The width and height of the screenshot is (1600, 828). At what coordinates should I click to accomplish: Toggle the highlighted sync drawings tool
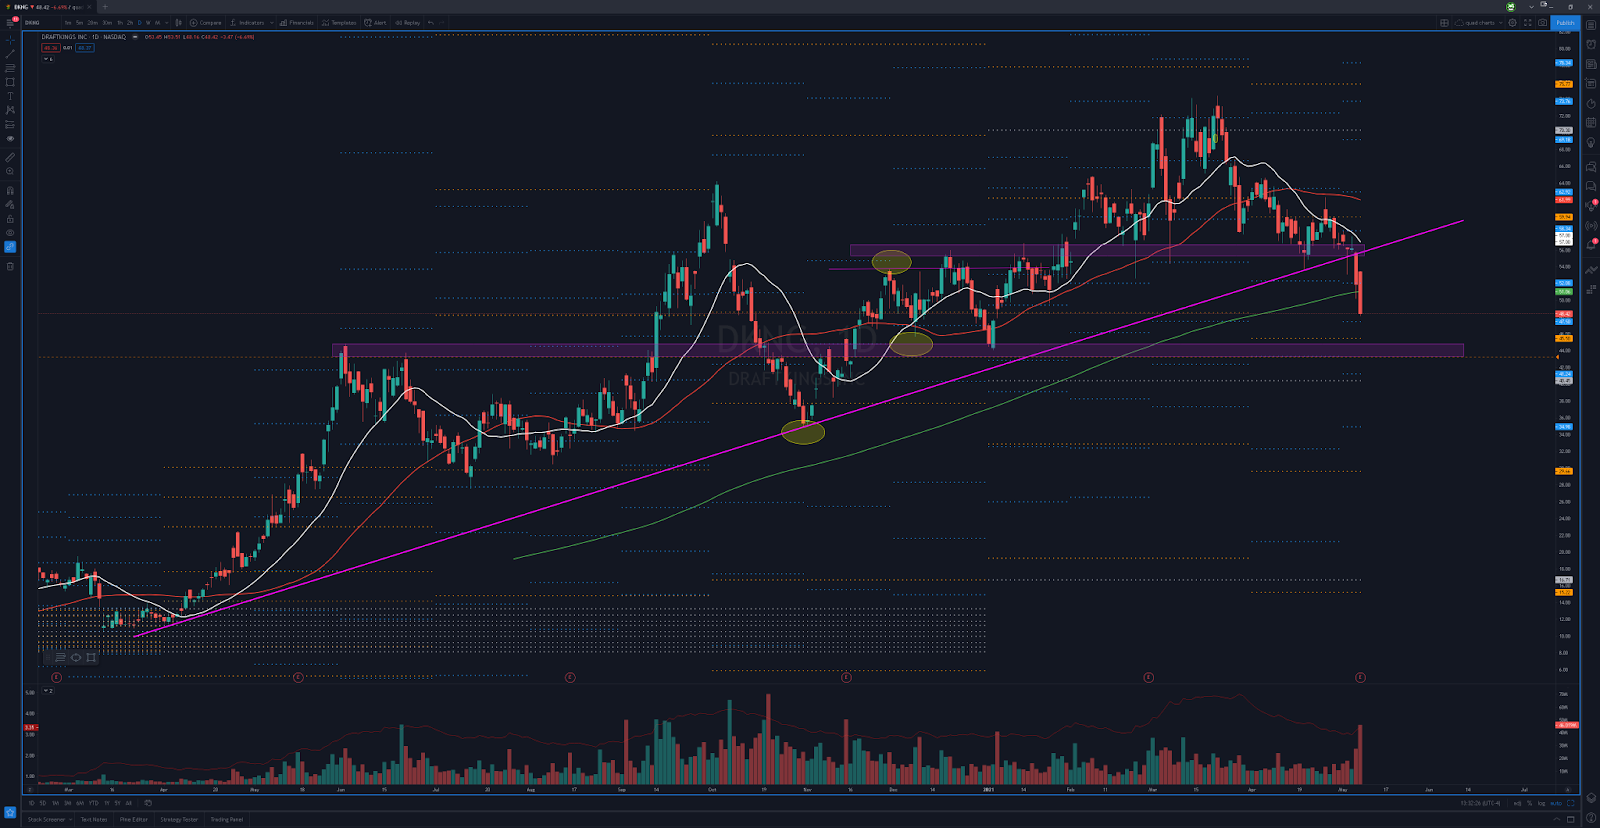(x=10, y=247)
